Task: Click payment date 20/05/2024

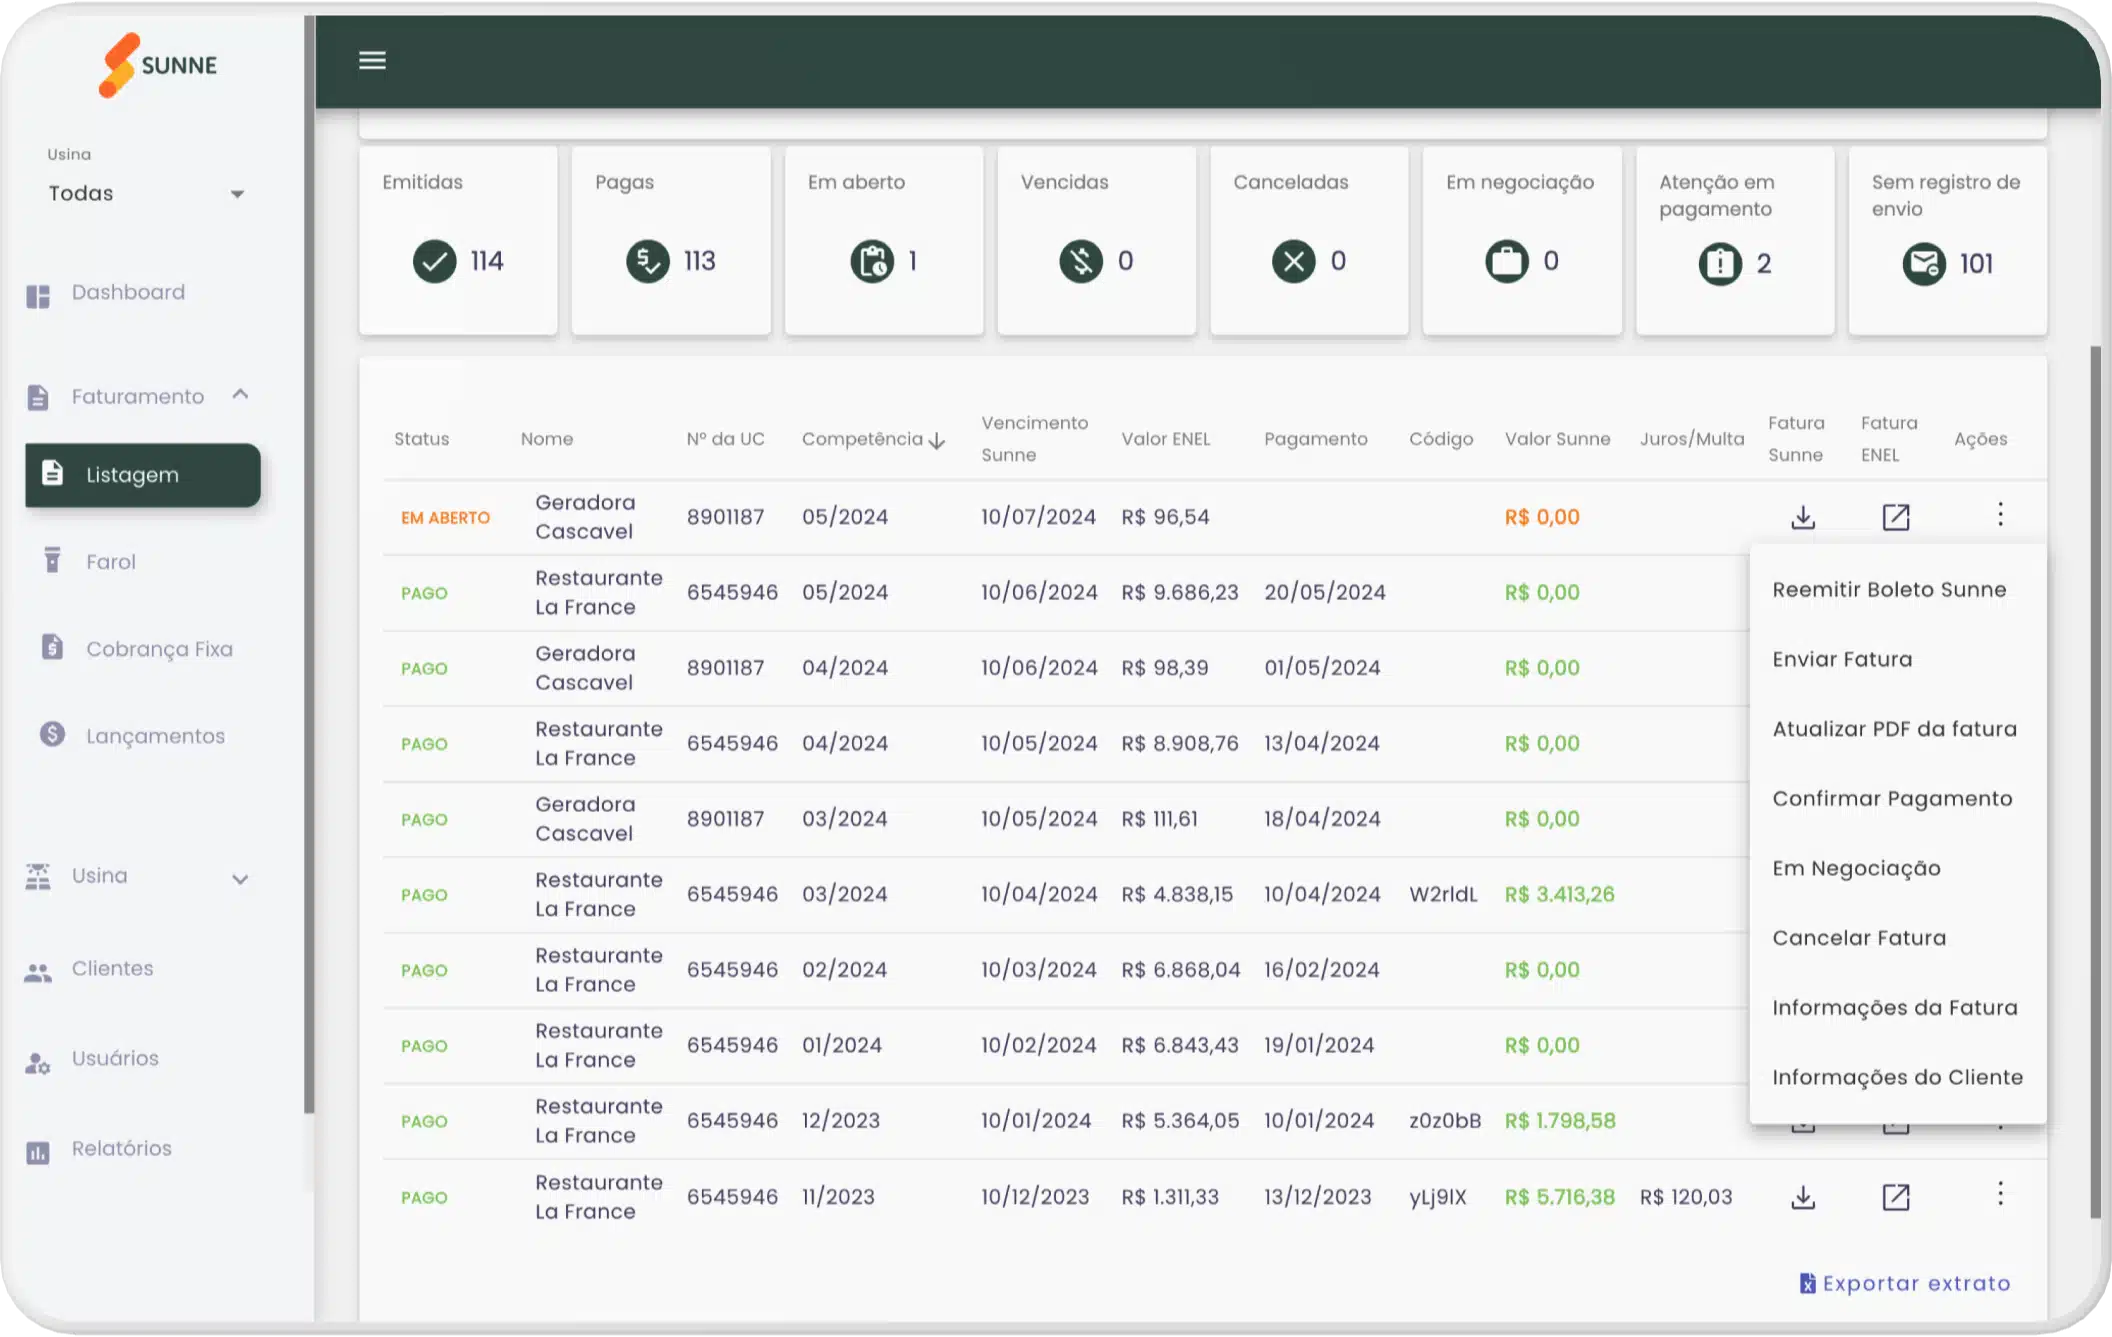Action: click(x=1324, y=592)
